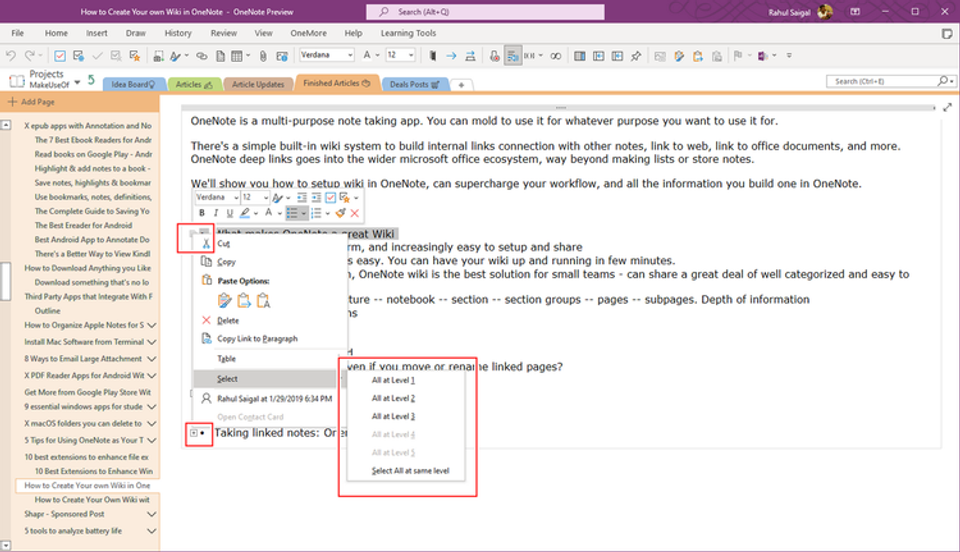Expand the page to full view with the double arrow
This screenshot has width=960, height=552.
[x=948, y=107]
